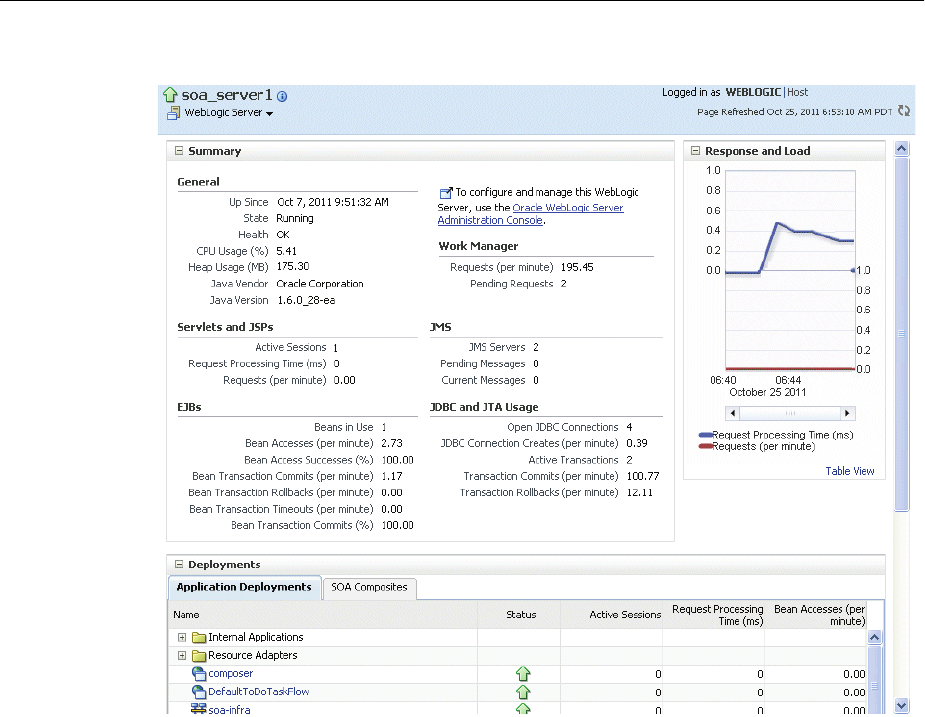This screenshot has width=925, height=717.
Task: Open Oracle WebLogic Server Administration Console link
Action: [567, 208]
